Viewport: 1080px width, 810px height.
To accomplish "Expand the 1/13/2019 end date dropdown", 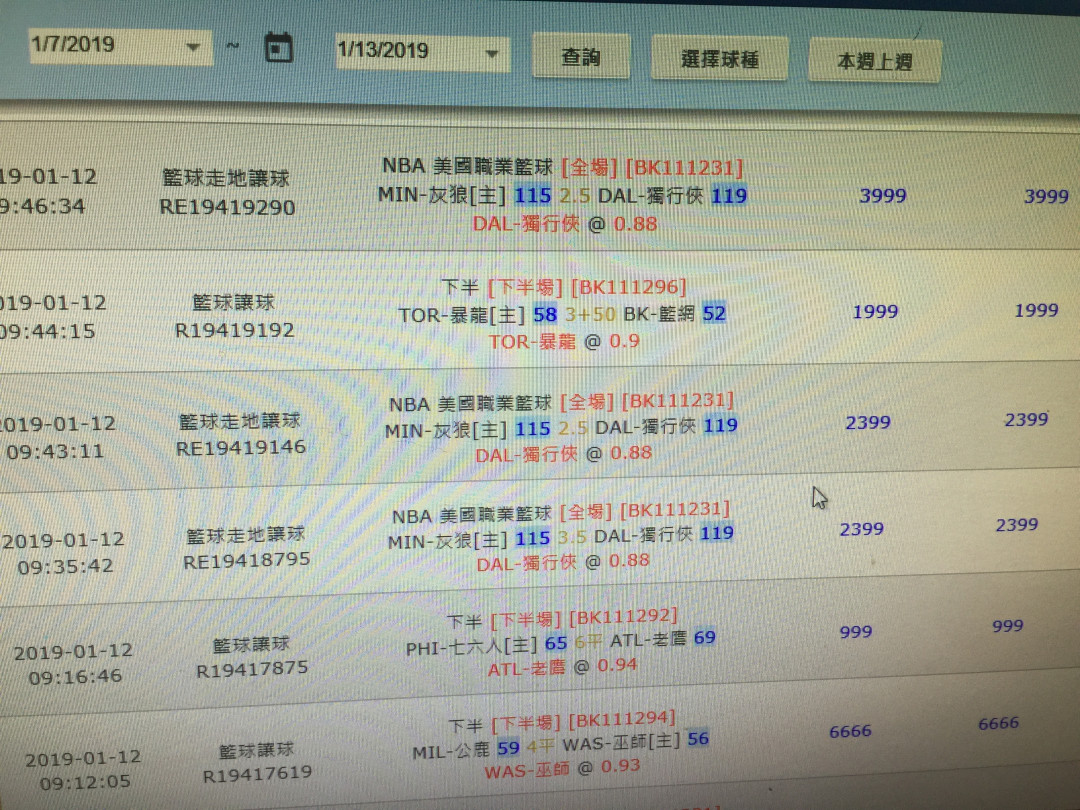I will tap(492, 53).
